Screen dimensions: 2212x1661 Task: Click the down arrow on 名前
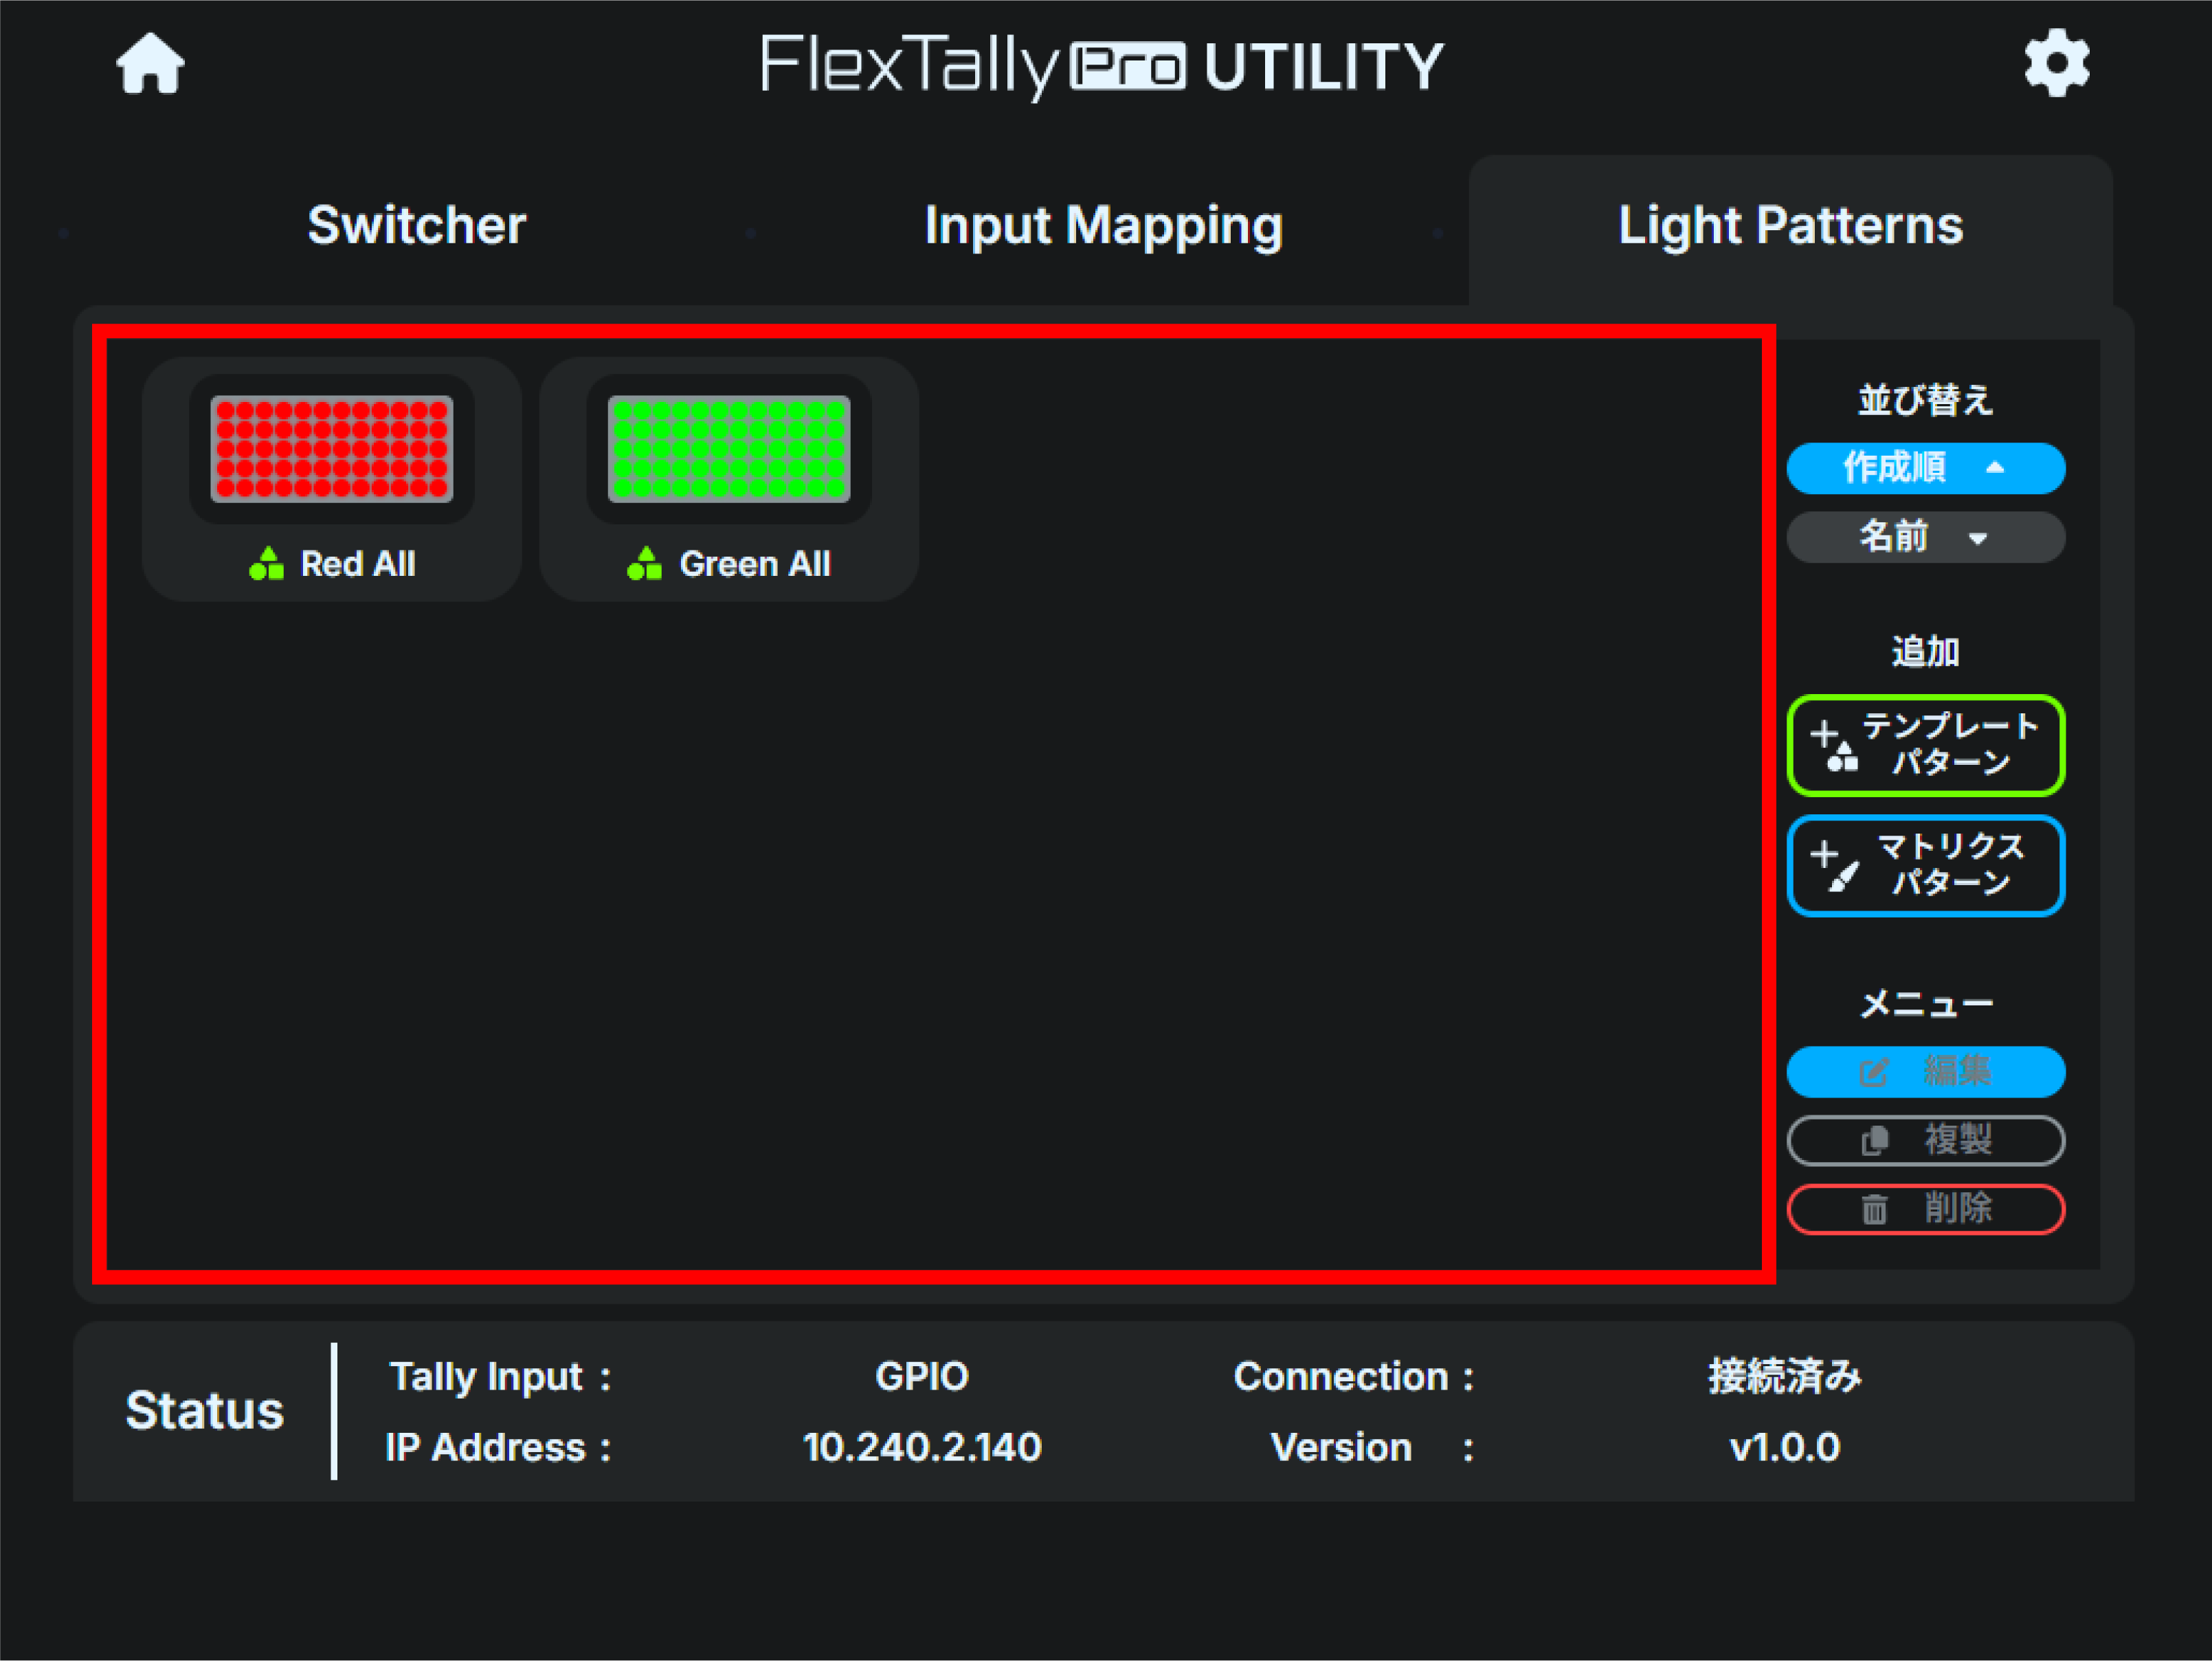point(1977,539)
